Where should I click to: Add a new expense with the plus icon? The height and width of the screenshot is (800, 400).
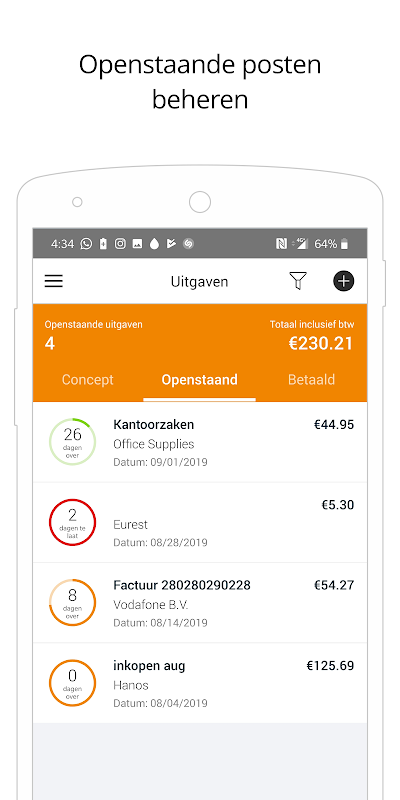point(343,281)
